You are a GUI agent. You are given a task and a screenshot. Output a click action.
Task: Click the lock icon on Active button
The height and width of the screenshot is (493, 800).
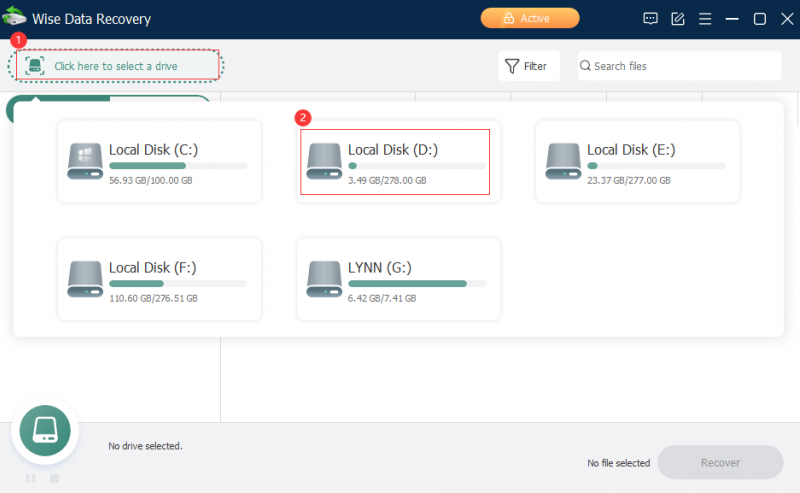coord(508,18)
